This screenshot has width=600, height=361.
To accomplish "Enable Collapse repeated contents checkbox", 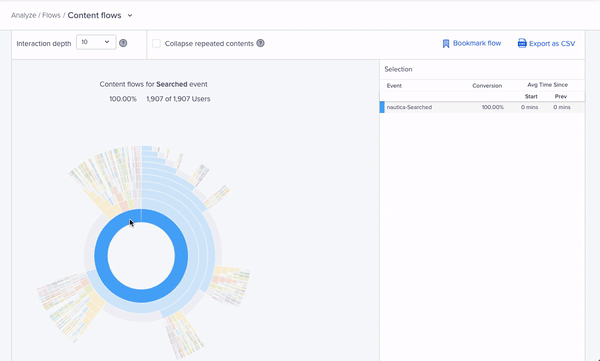I will (x=156, y=43).
